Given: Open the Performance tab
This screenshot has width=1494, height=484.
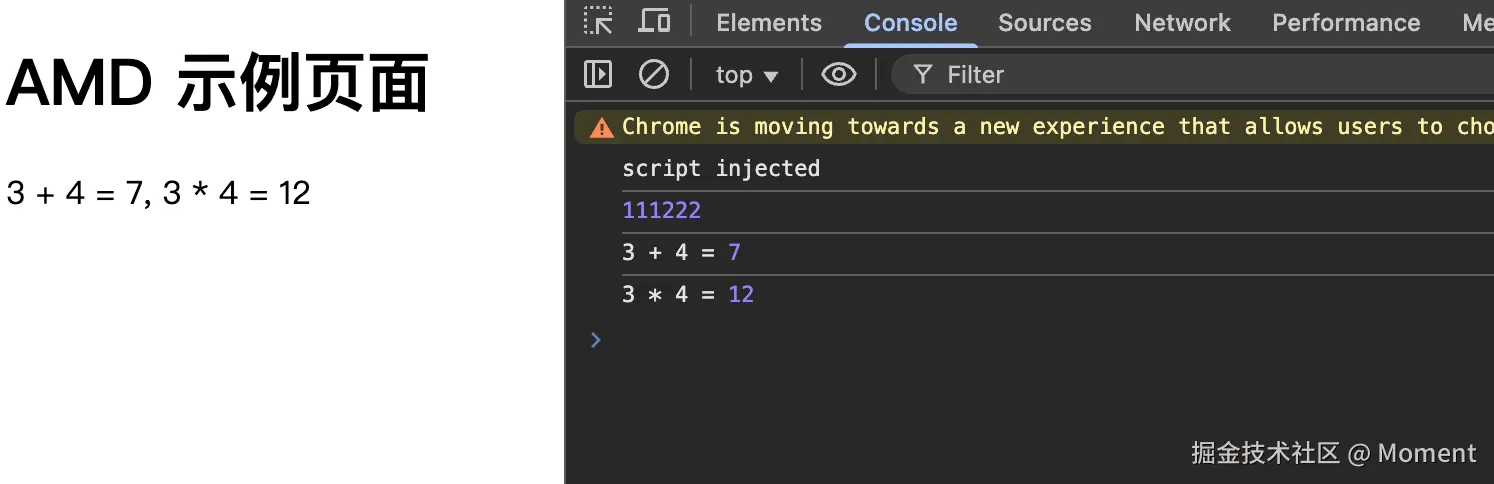Looking at the screenshot, I should point(1345,22).
